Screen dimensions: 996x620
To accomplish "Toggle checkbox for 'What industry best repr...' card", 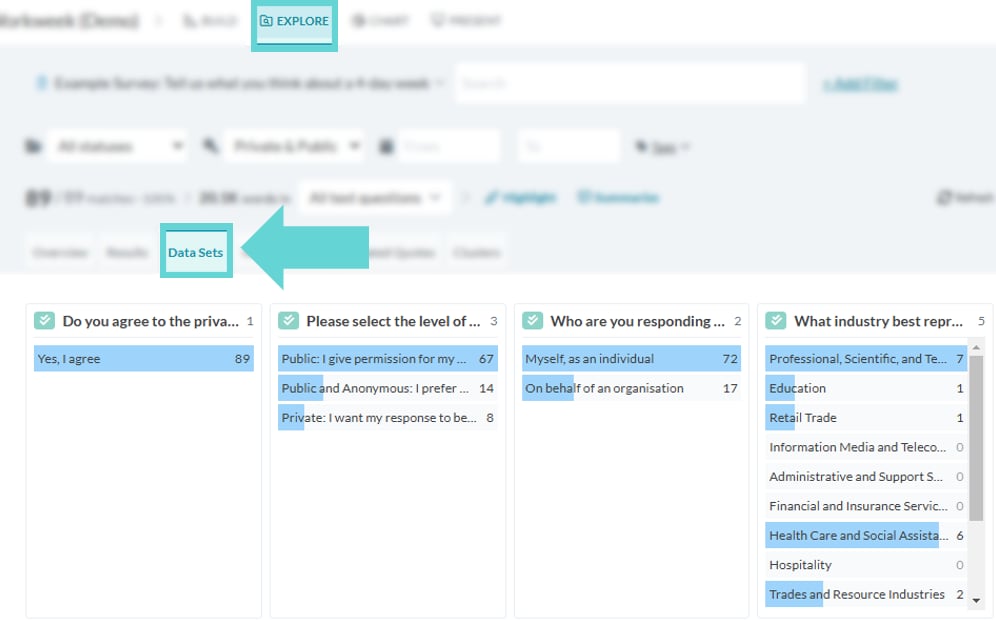I will [x=776, y=320].
